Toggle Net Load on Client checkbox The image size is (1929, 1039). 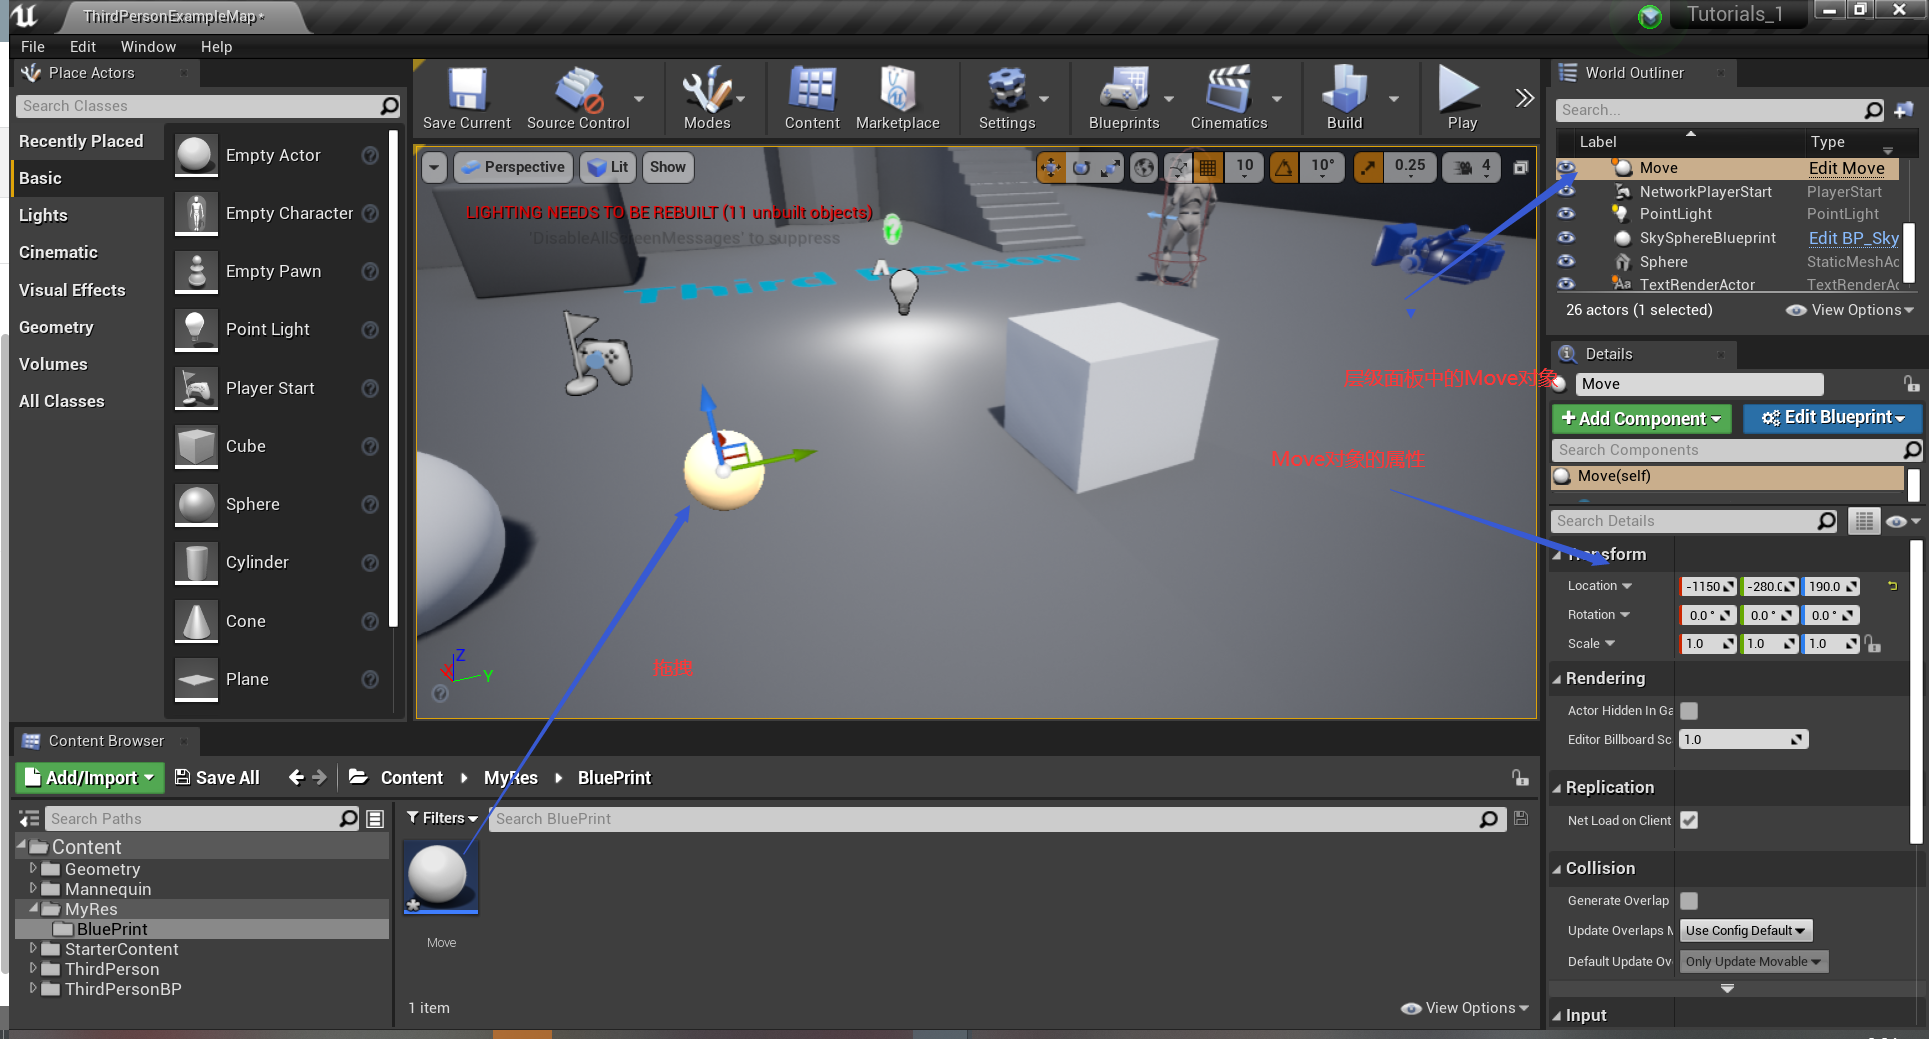(1689, 820)
